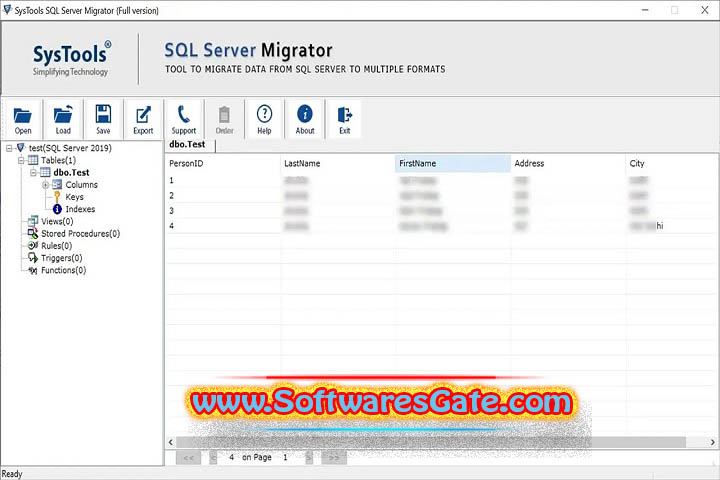Click the SysTools shield icon in title bar
Viewport: 720px width, 480px height.
tap(7, 9)
